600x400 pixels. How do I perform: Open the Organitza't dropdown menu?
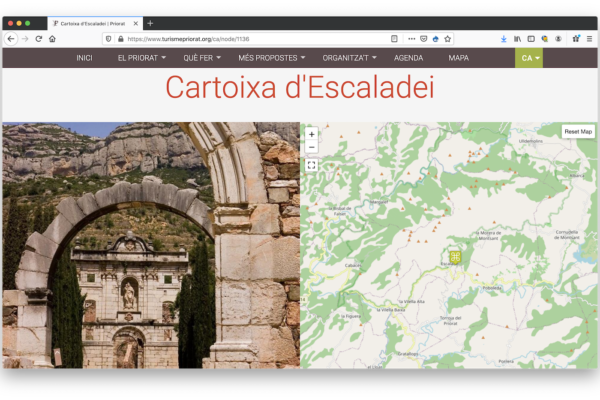point(350,58)
